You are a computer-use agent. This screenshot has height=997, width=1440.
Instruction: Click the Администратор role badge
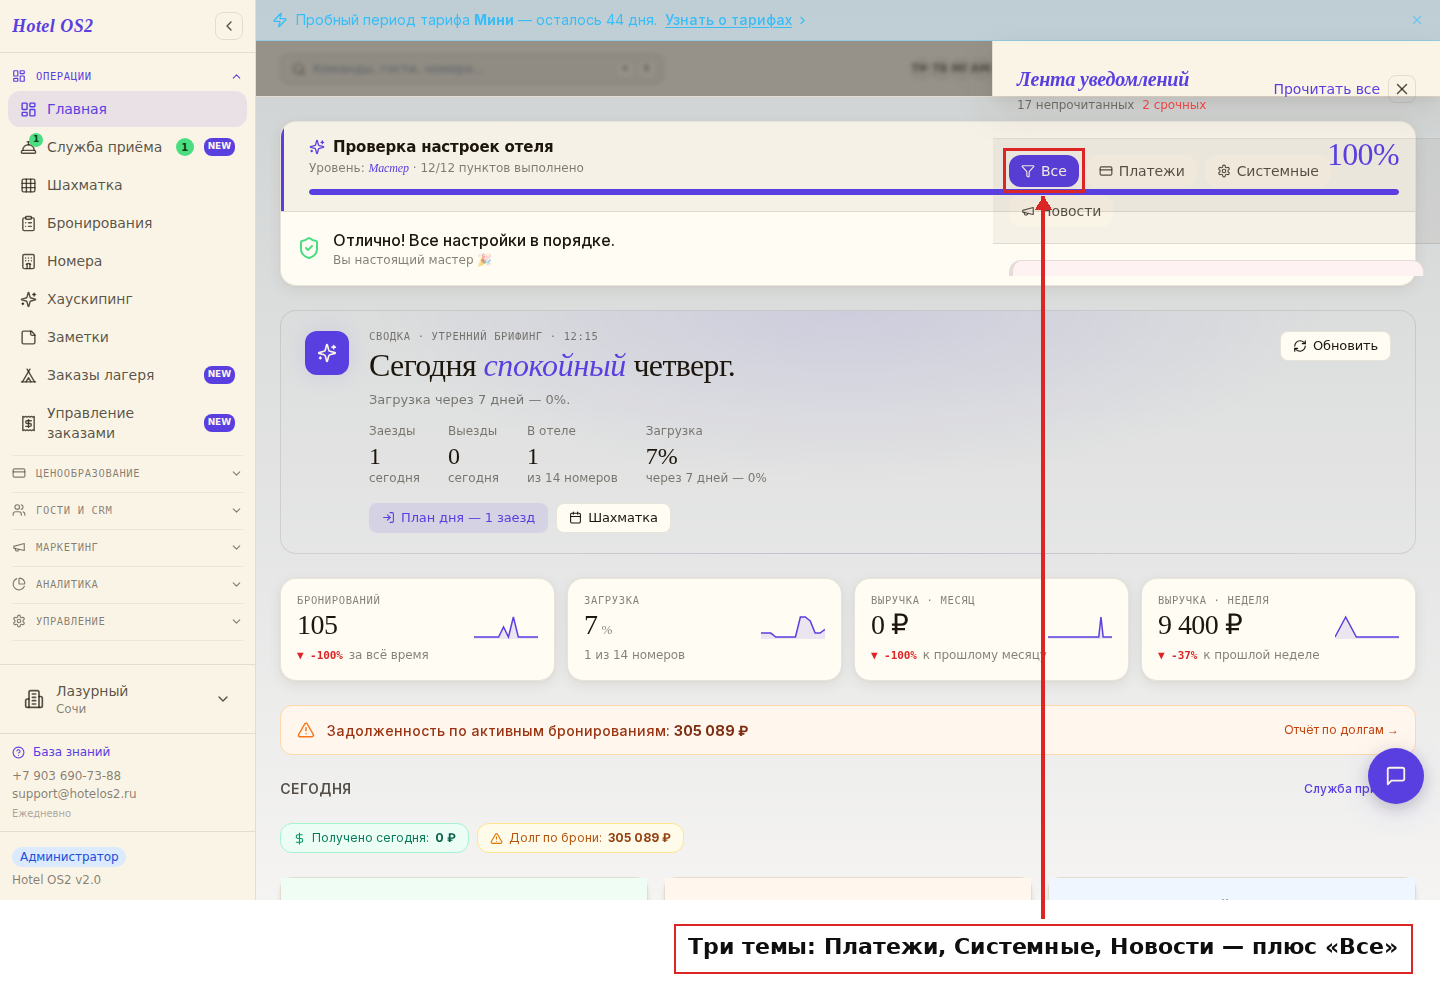[x=69, y=857]
